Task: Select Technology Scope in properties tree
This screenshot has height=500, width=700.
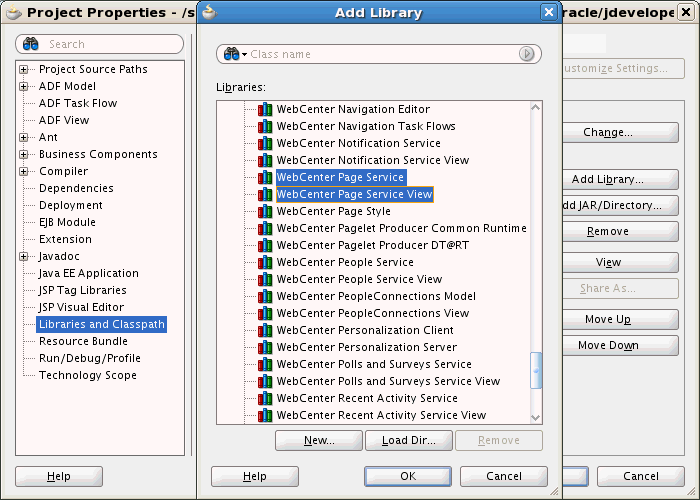Action: (88, 375)
